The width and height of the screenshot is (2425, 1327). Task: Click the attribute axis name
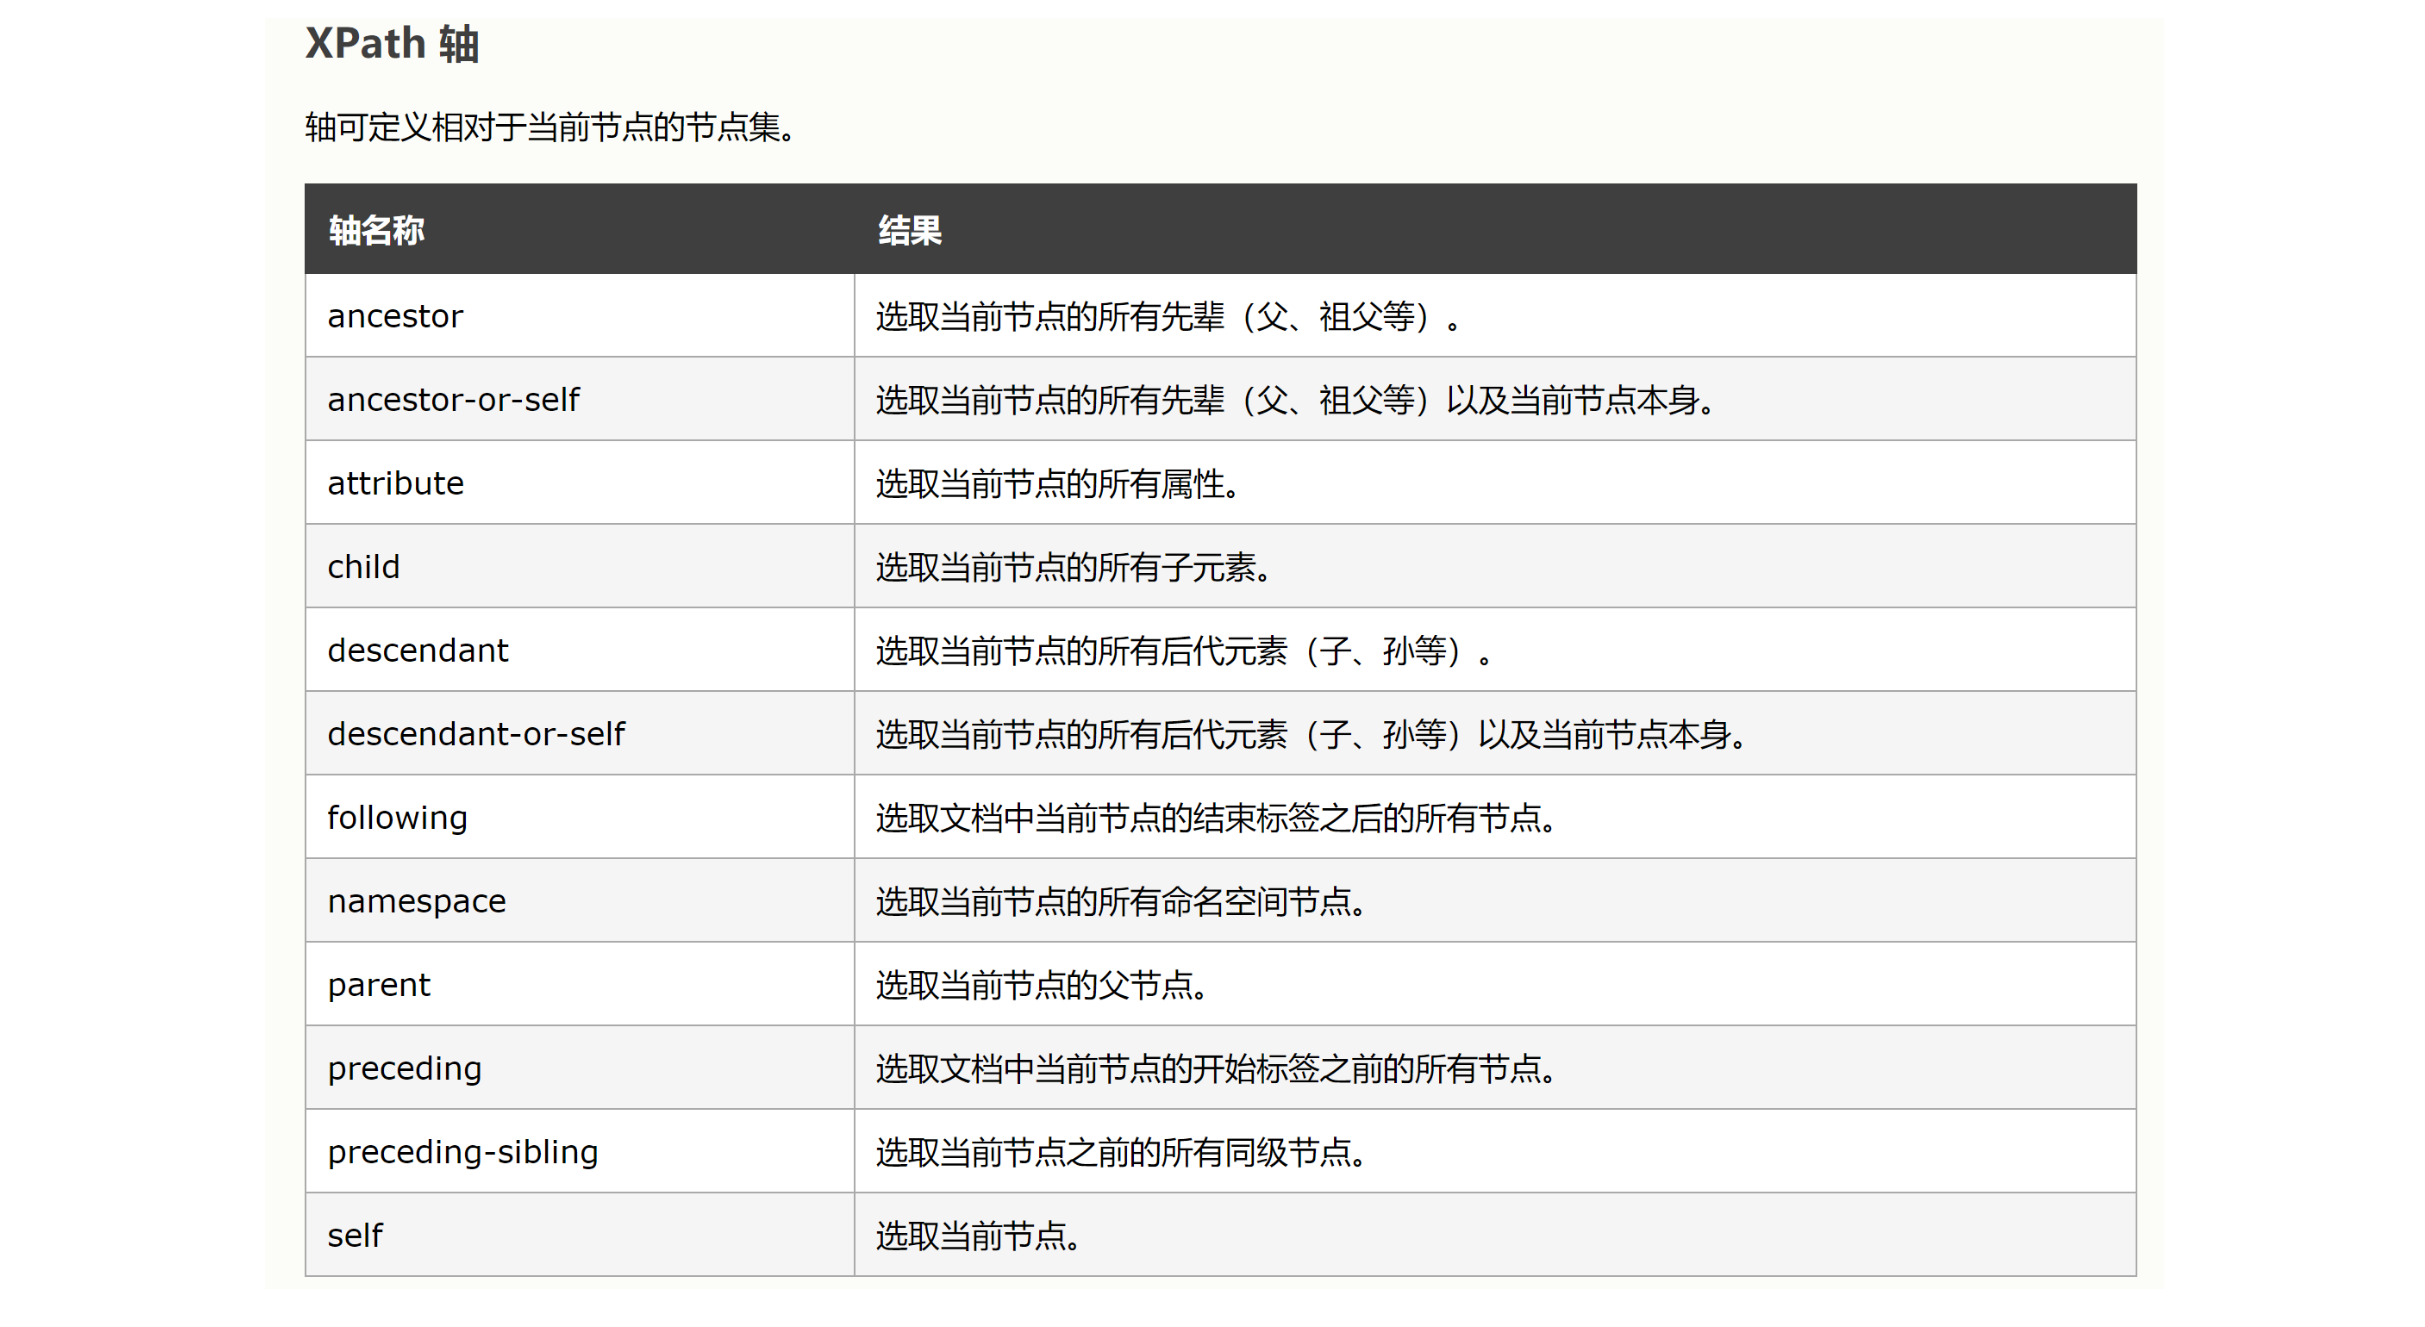395,484
